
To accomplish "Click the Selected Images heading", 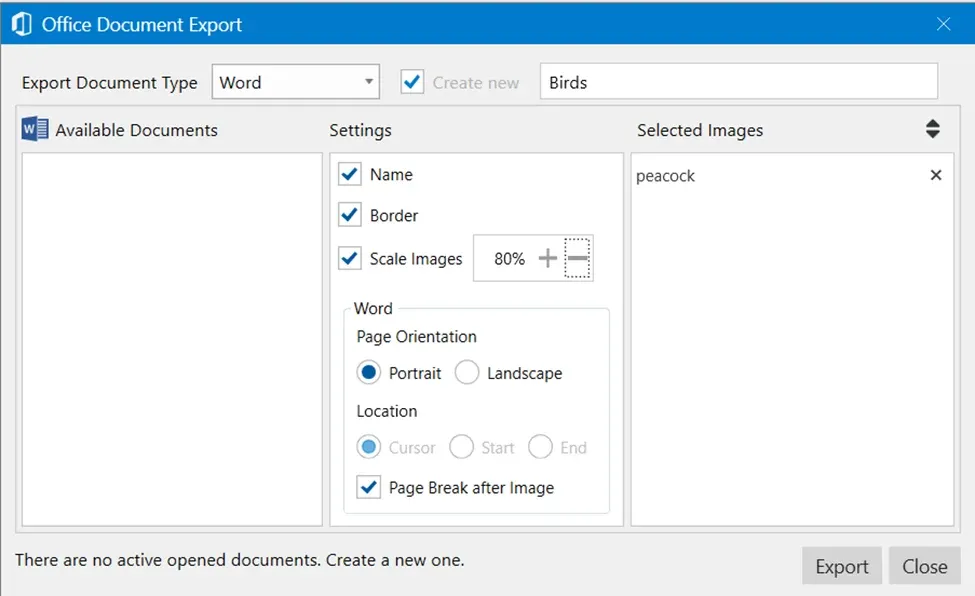I will coord(700,130).
